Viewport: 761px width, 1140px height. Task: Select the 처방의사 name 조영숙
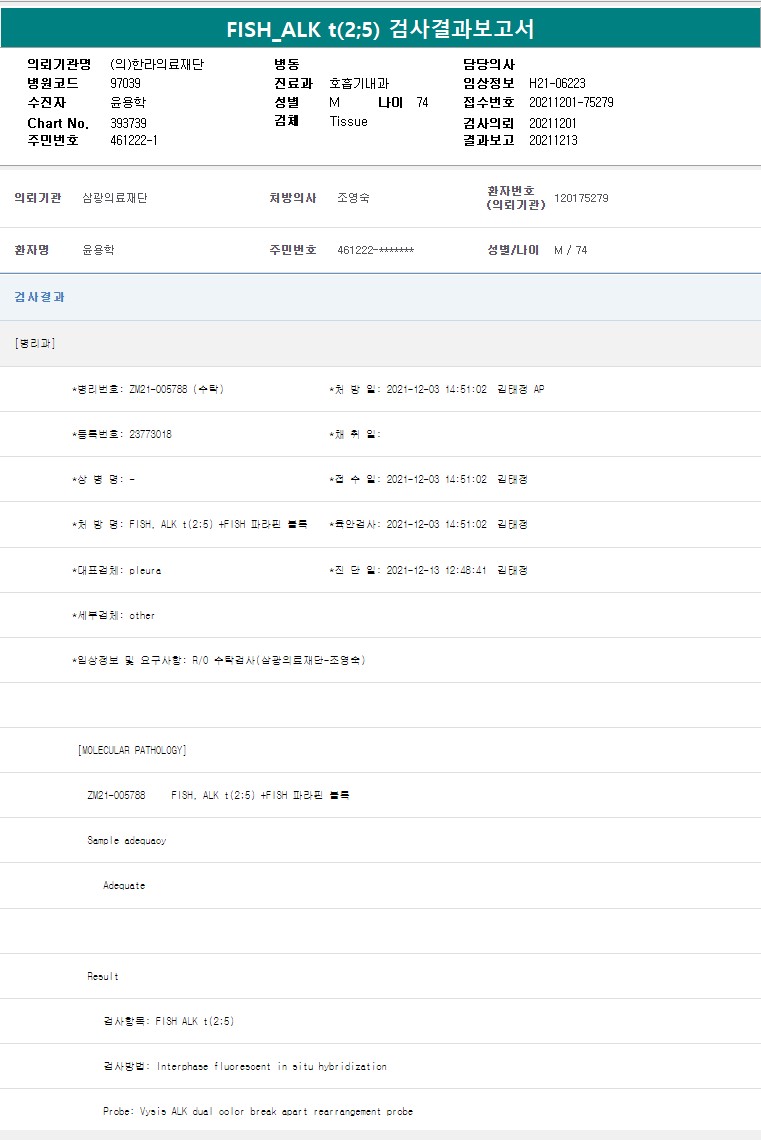pos(353,199)
